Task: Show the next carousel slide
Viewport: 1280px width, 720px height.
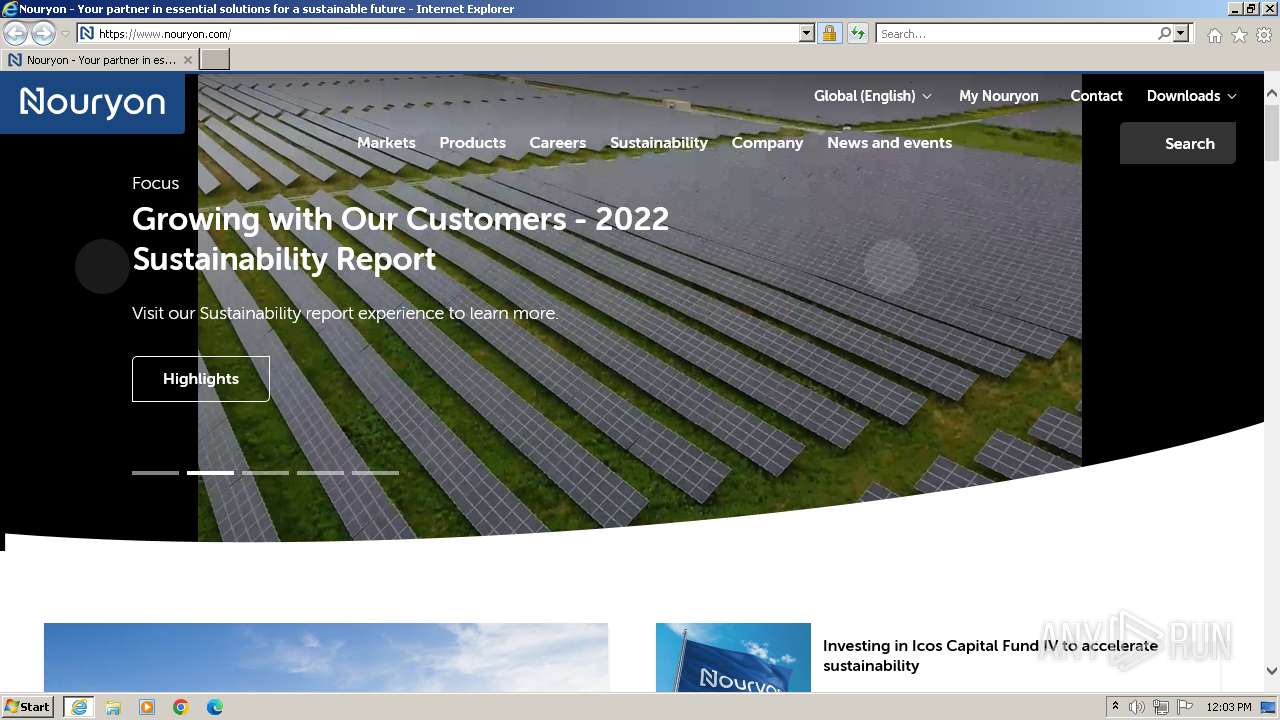Action: (x=891, y=266)
